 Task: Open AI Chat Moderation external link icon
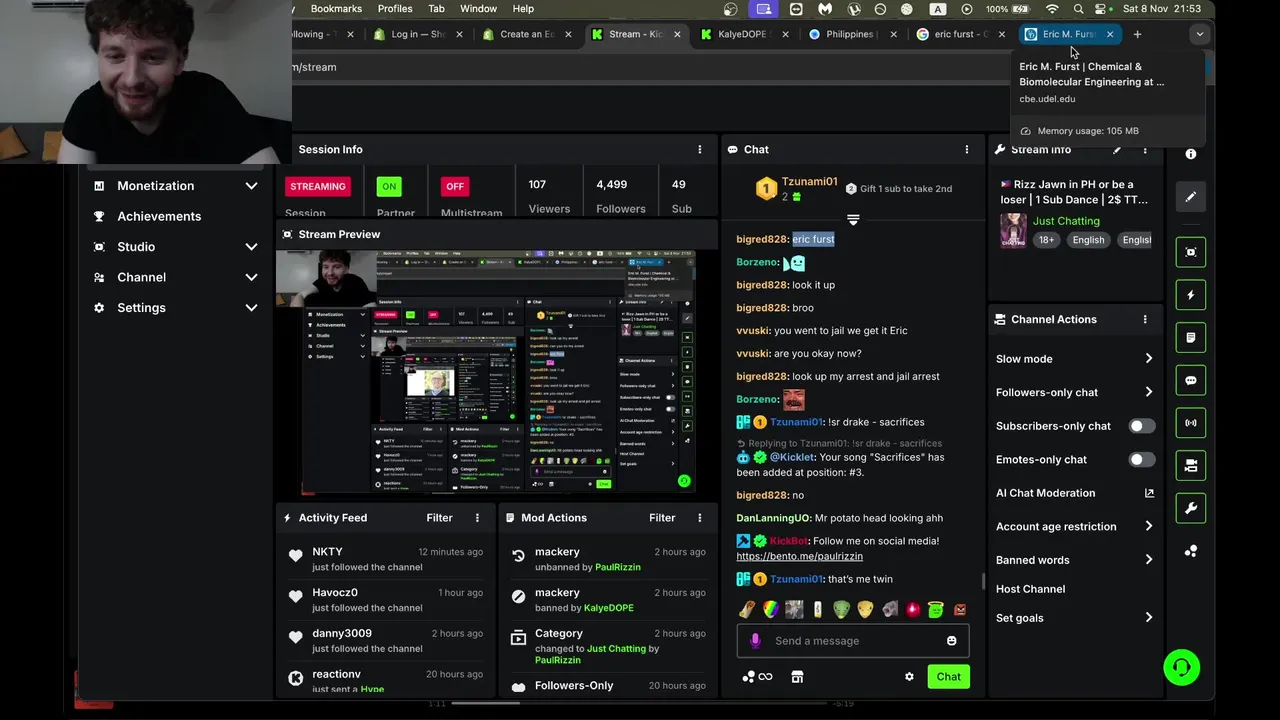tap(1149, 493)
